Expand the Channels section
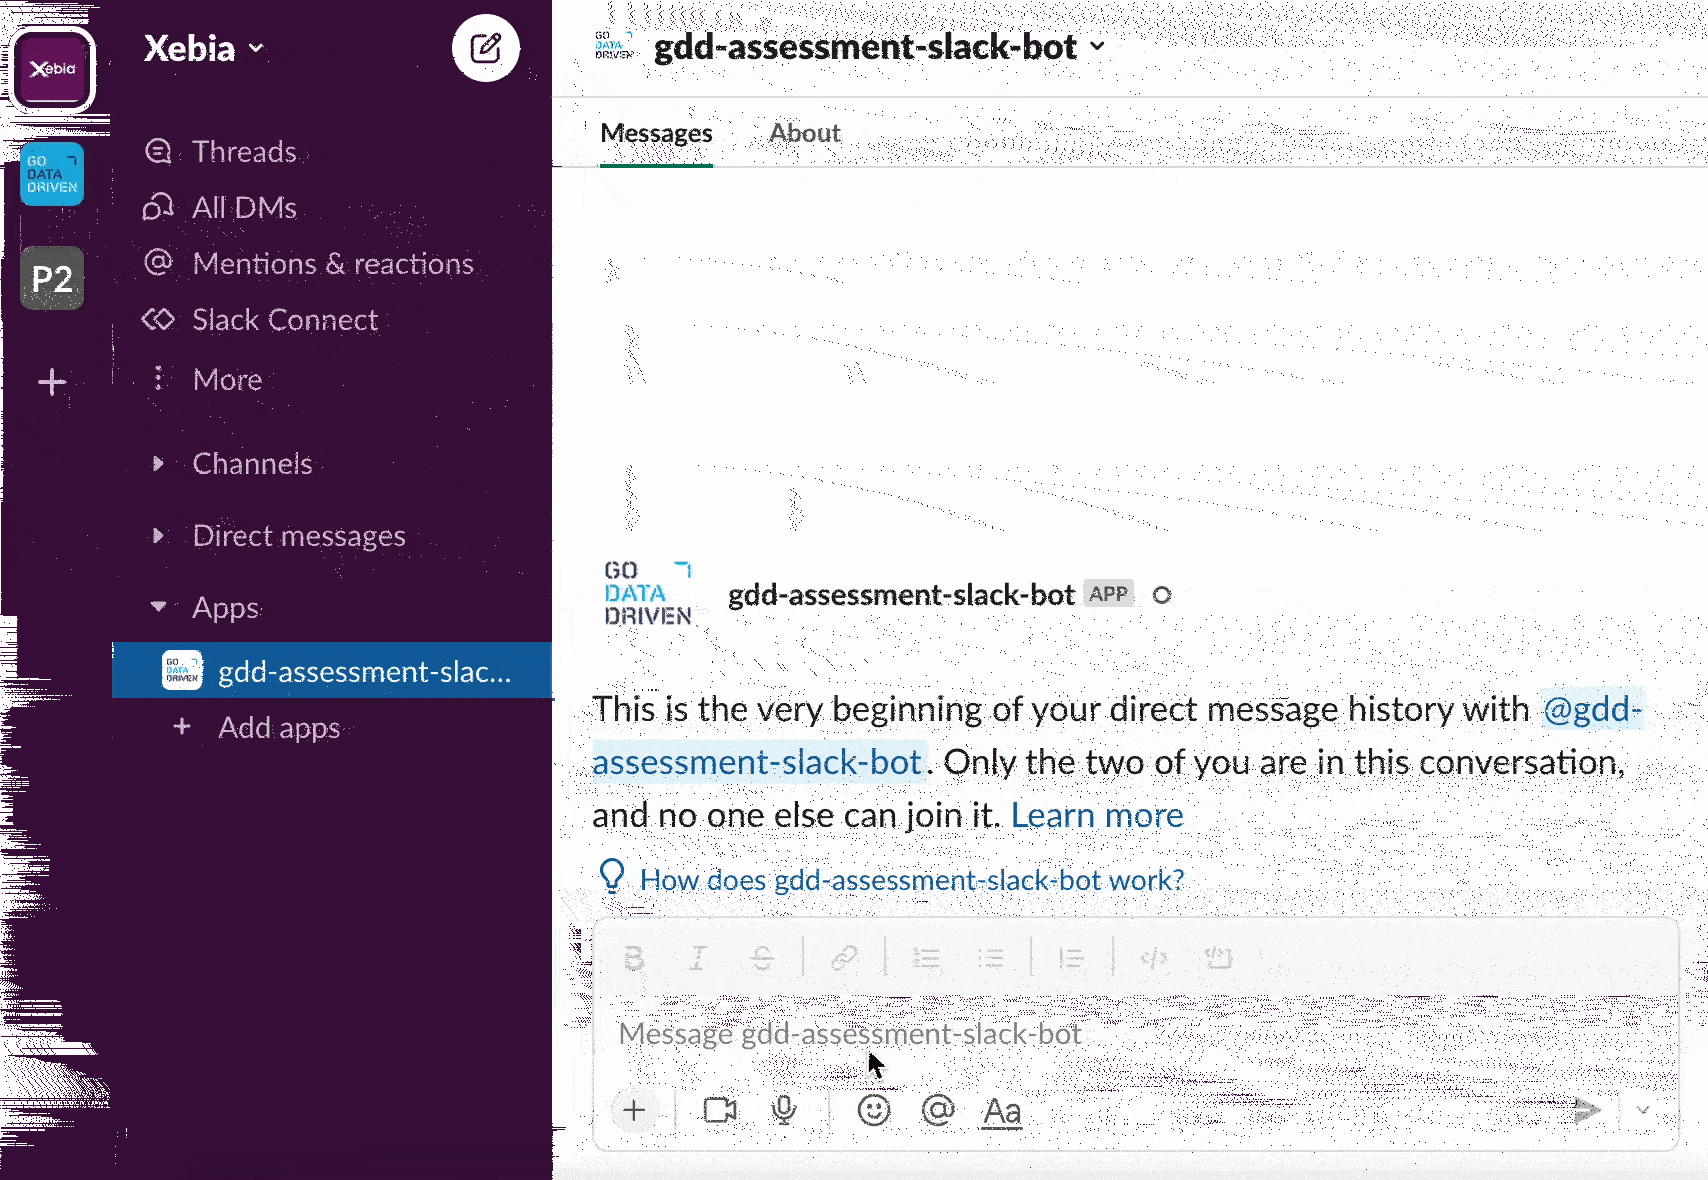Screen dimensions: 1708x1180 click(x=158, y=464)
